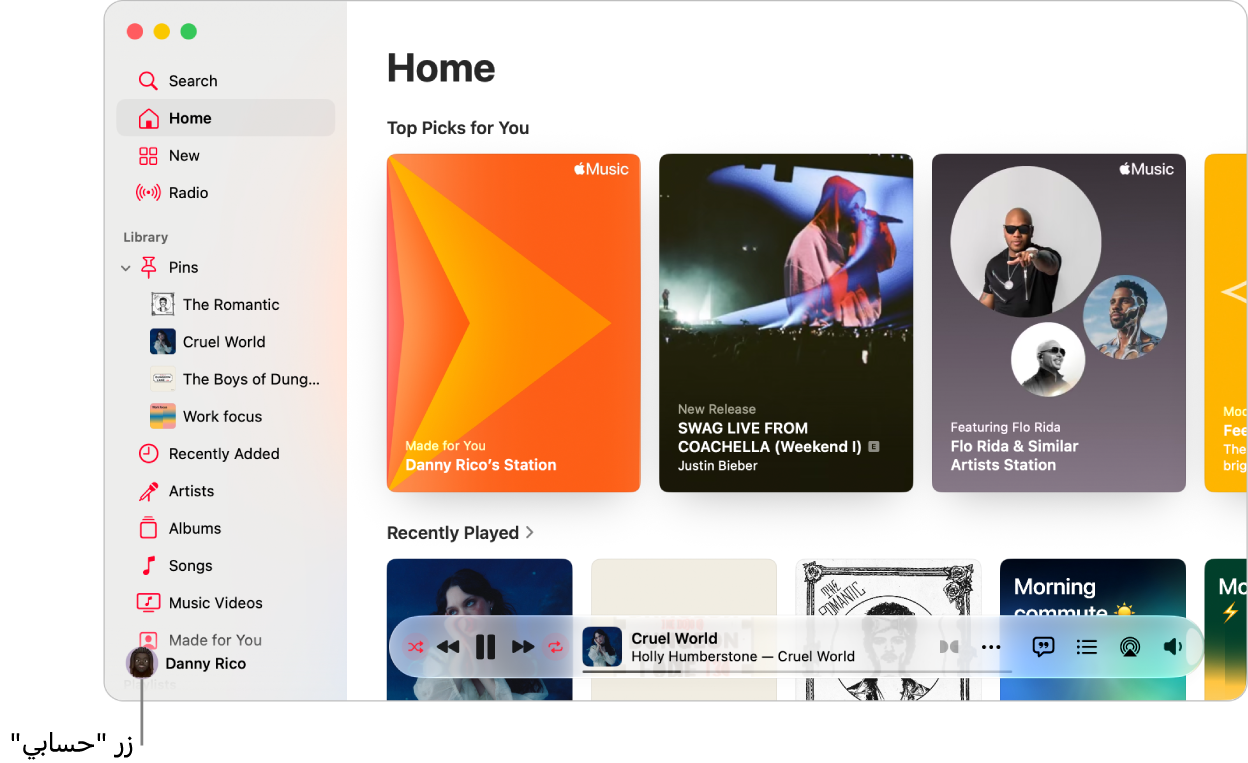Screen dimensions: 1248x763
Task: Click the Justin Bieber artist text
Action: tap(718, 466)
